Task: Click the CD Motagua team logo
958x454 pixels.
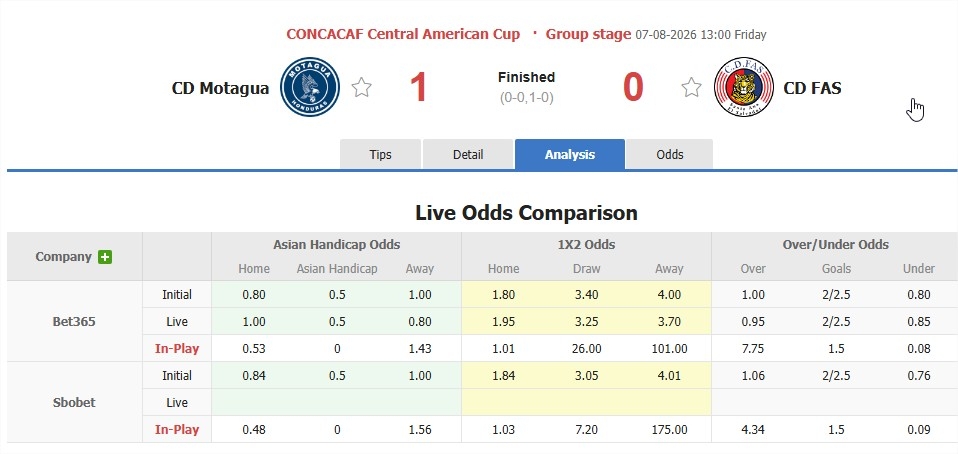Action: point(310,87)
